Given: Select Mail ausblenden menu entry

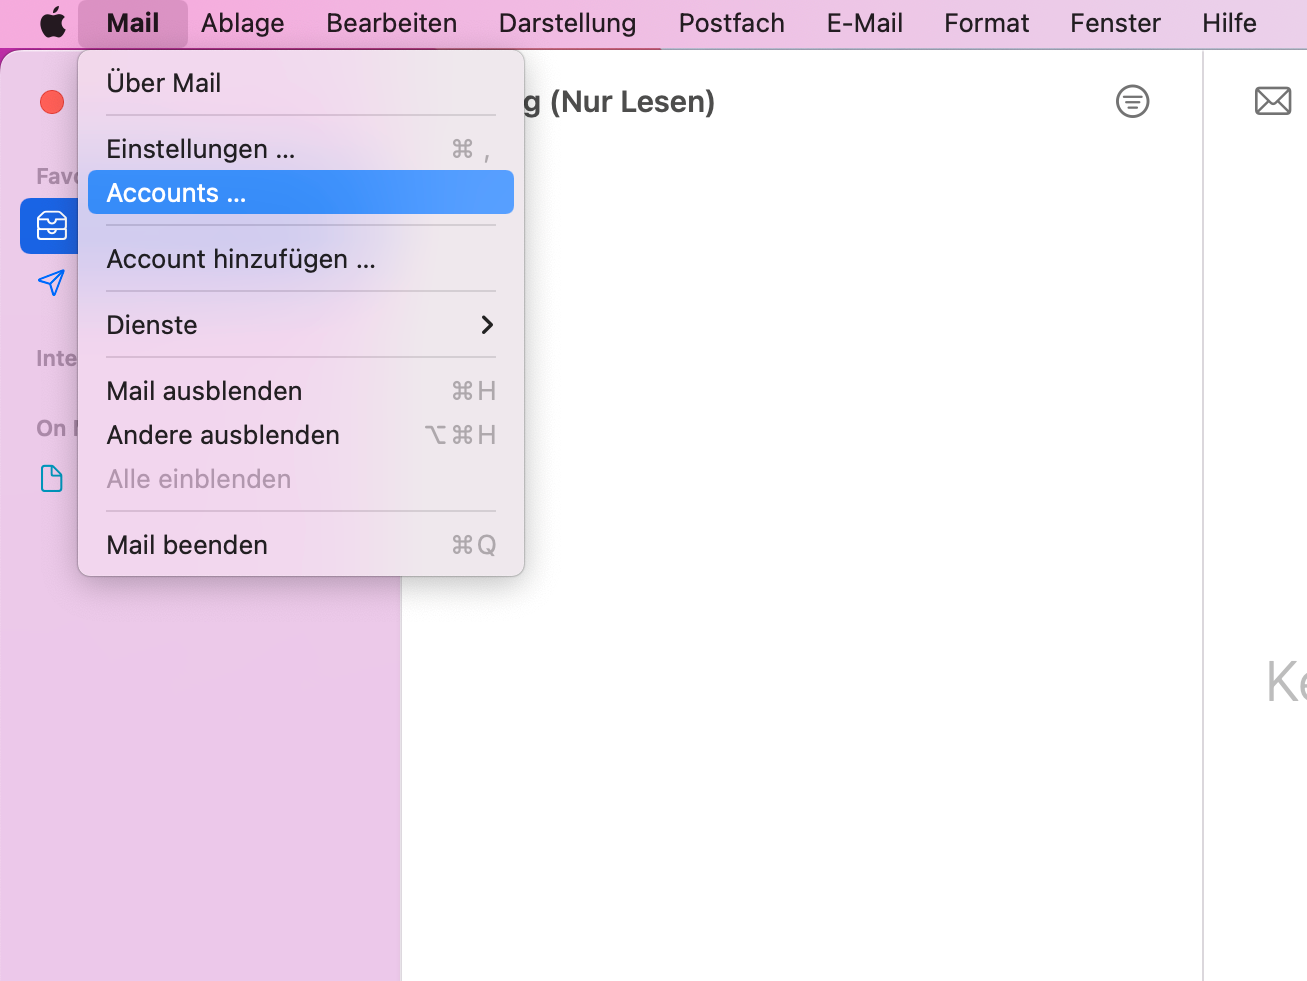Looking at the screenshot, I should 301,391.
